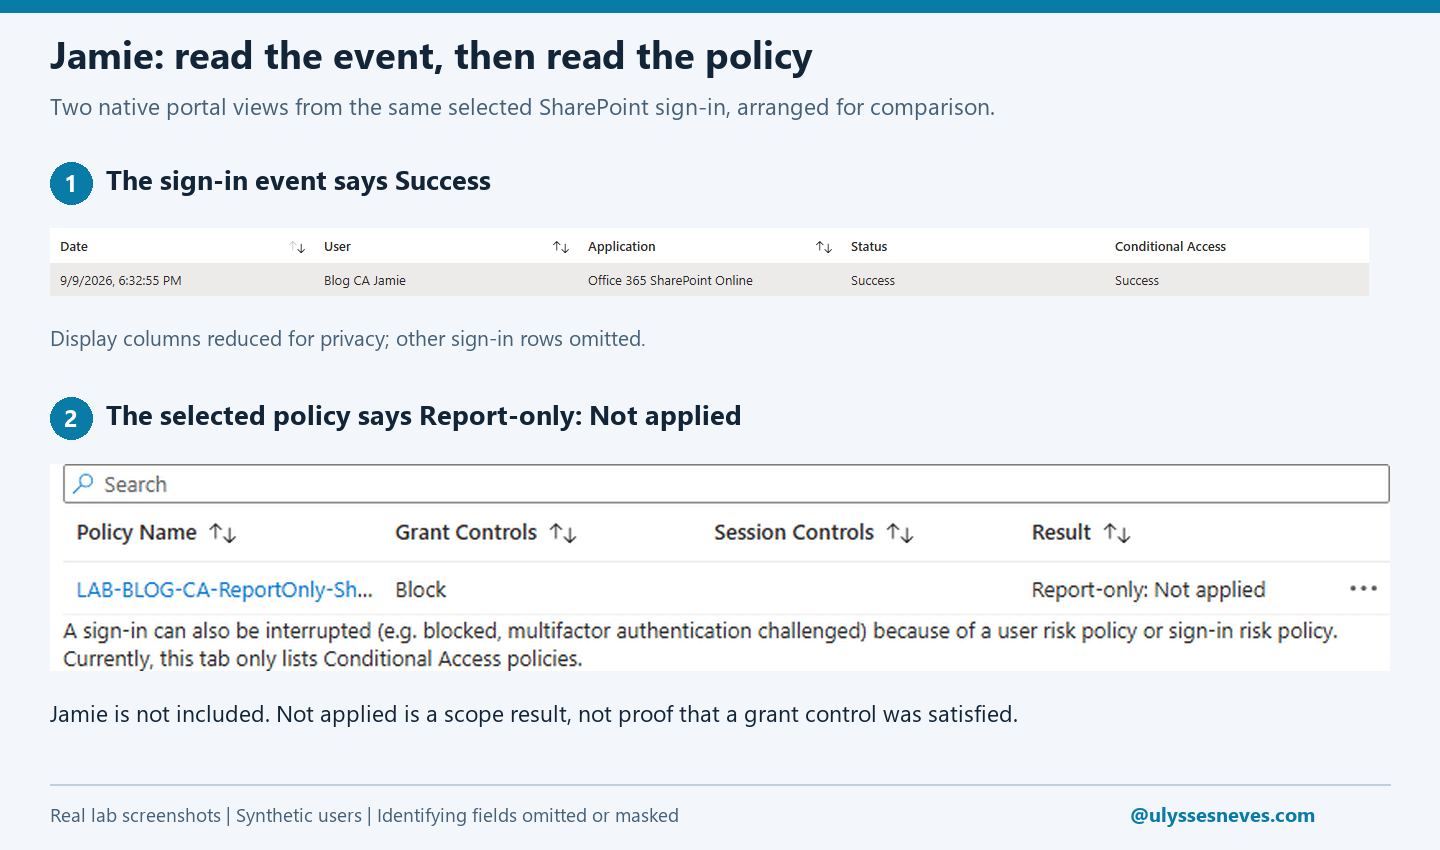
Task: Click the sort arrows beside the Application column
Action: click(824, 247)
